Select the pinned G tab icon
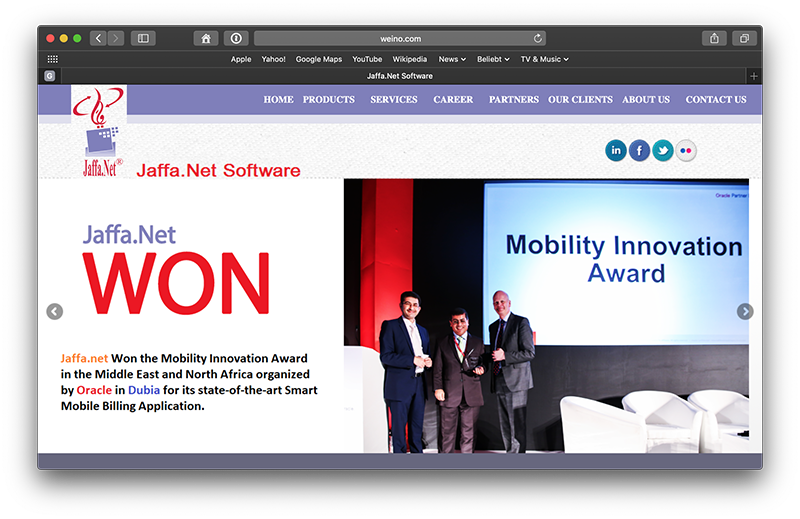This screenshot has width=800, height=519. point(49,76)
